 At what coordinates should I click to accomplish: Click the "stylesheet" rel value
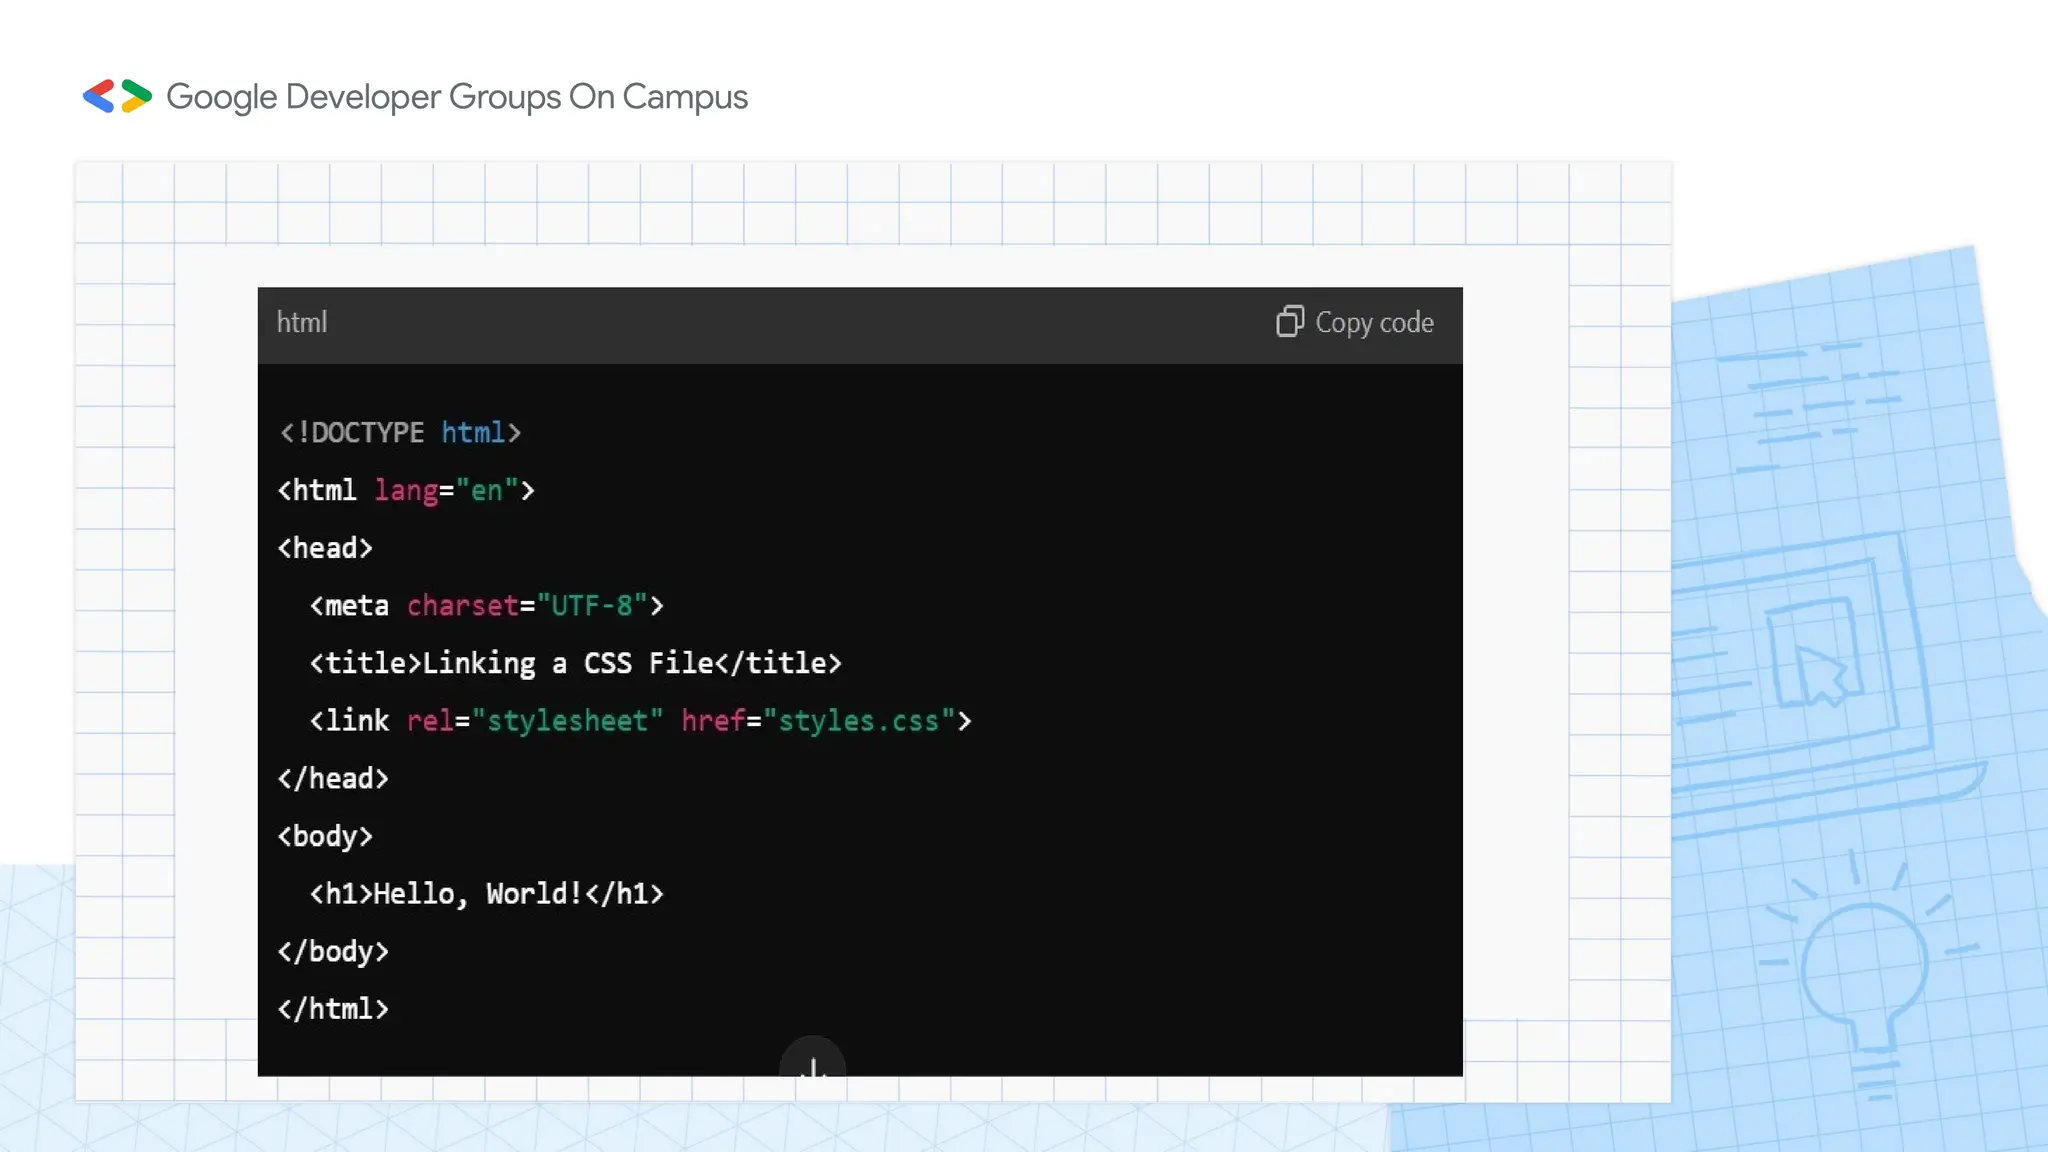567,721
